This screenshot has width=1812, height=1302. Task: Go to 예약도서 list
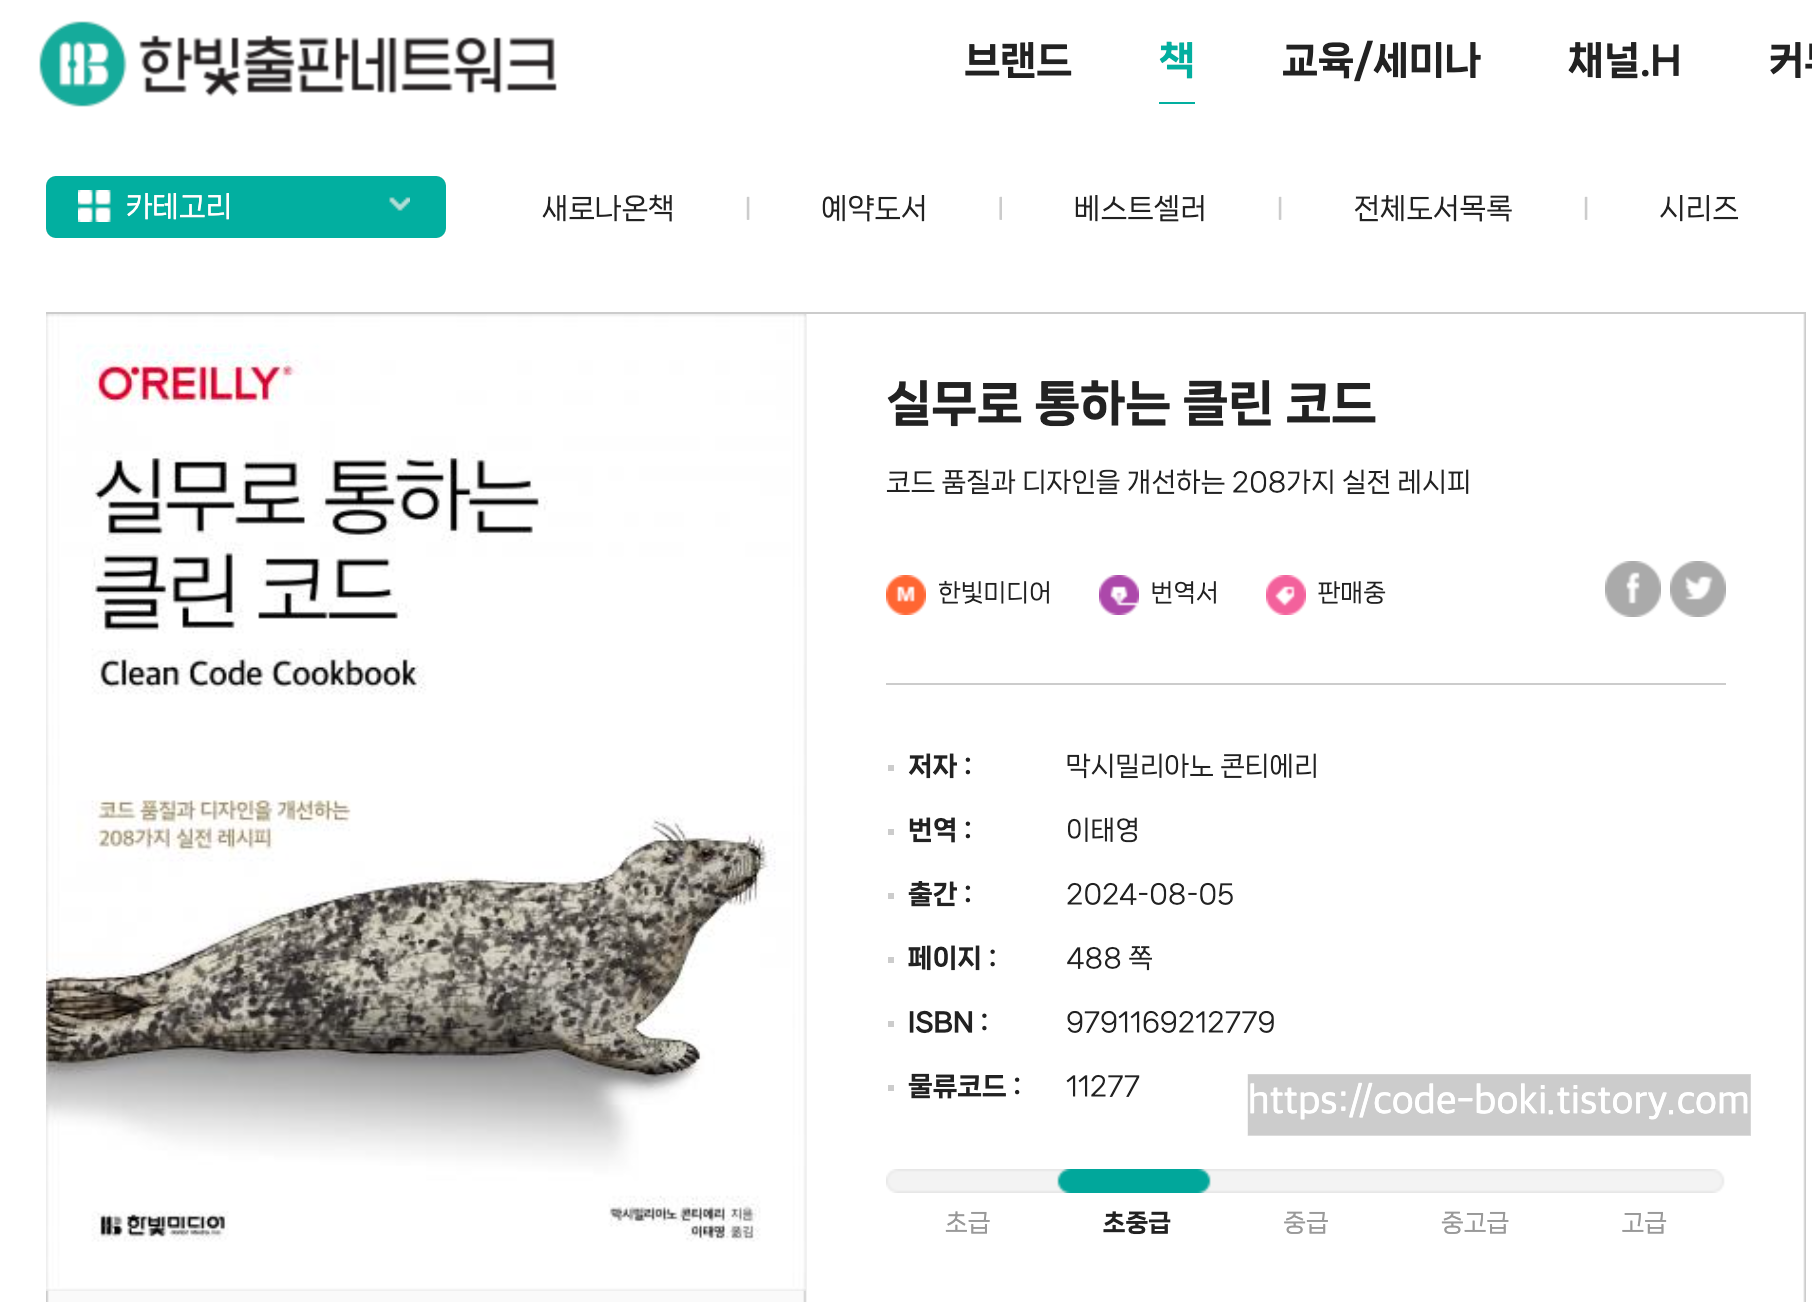[874, 208]
